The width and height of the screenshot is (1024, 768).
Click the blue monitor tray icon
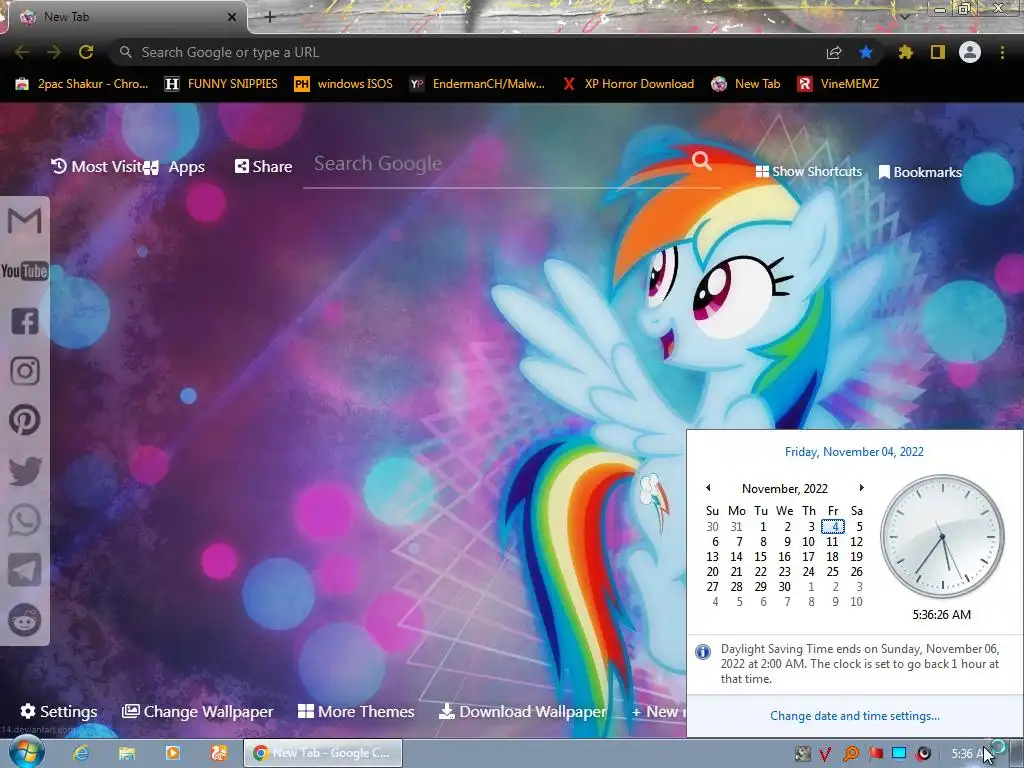900,754
